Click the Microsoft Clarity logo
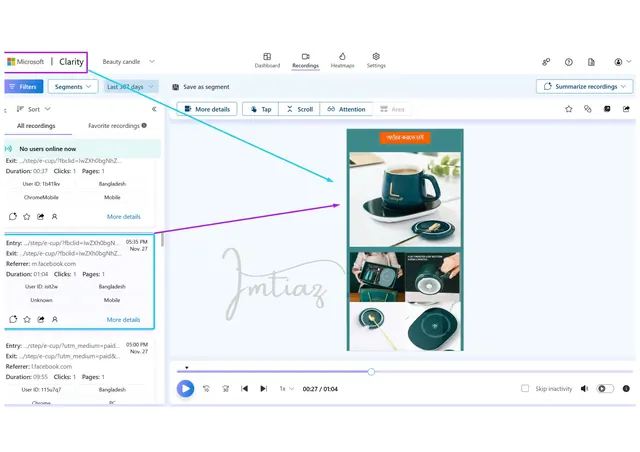Image resolution: width=640 pixels, height=452 pixels. pos(46,62)
